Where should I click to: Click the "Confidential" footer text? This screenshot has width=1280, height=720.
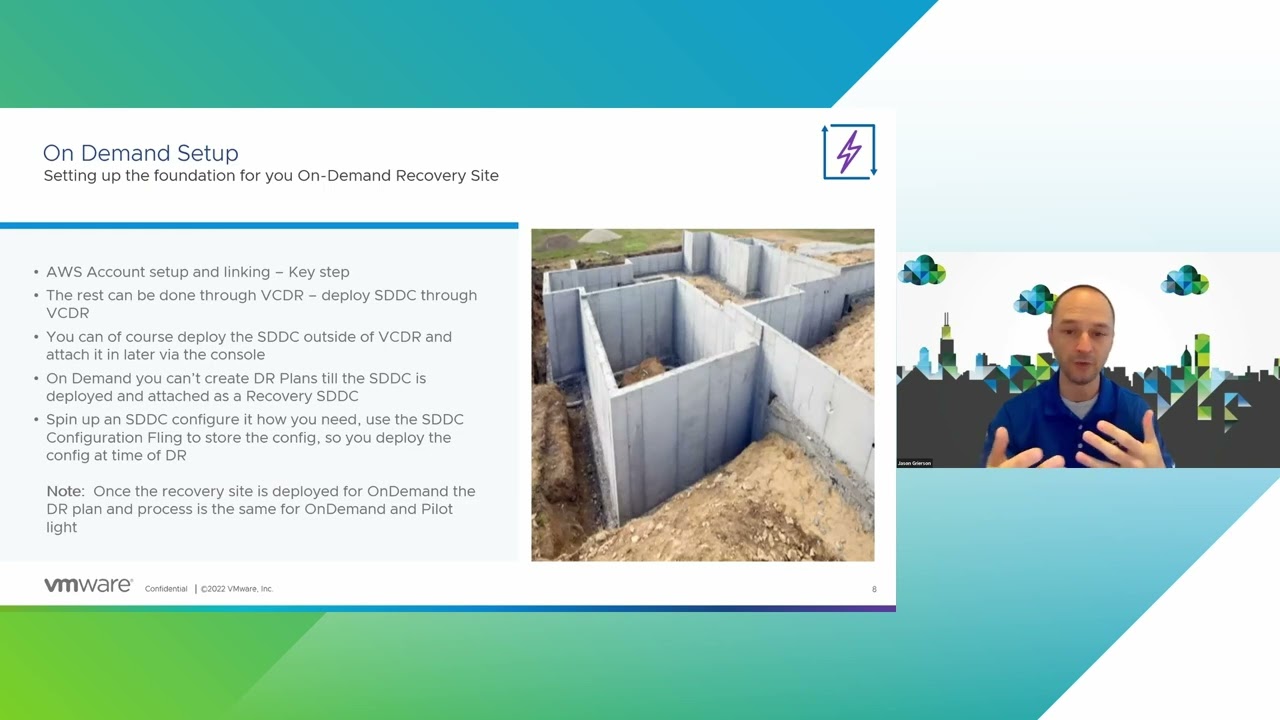tap(166, 589)
